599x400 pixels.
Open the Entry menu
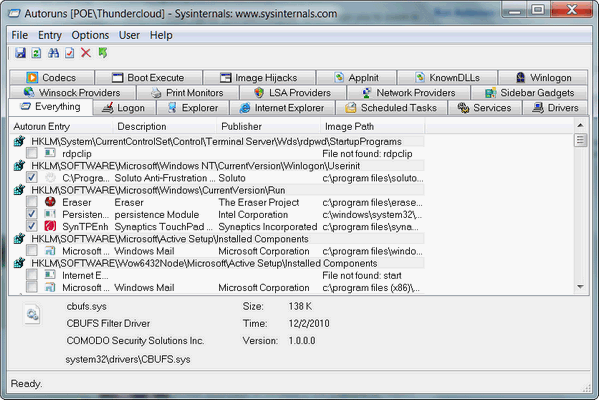[x=50, y=35]
